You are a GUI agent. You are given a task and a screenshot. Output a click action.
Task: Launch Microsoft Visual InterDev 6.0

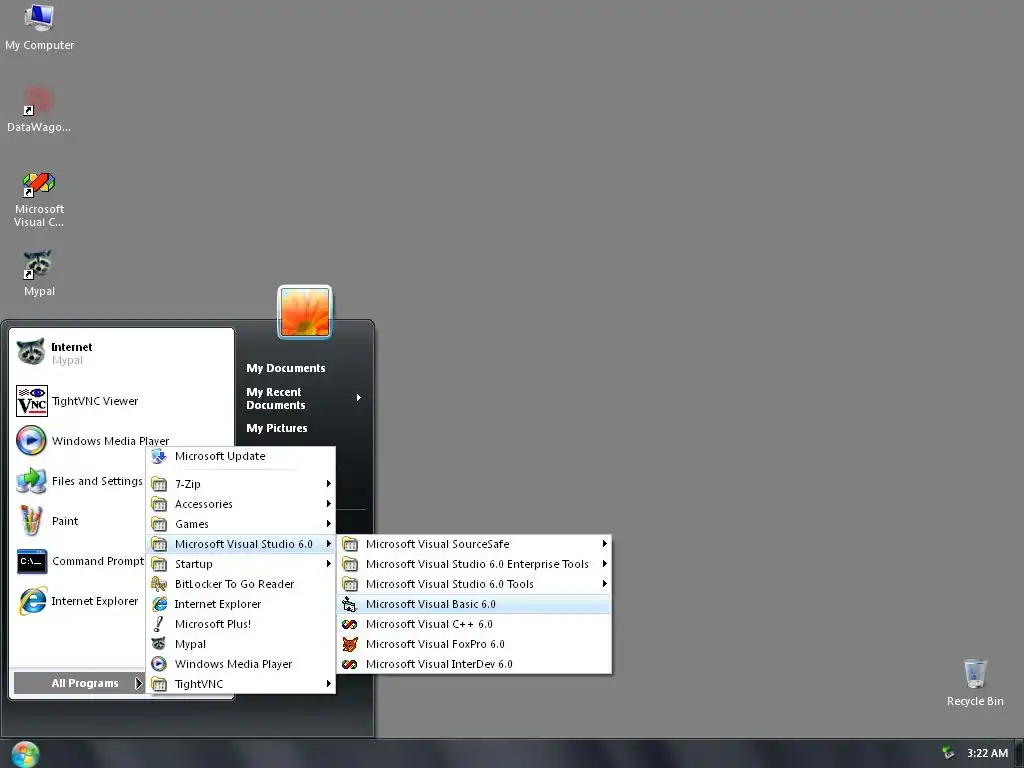click(475, 664)
